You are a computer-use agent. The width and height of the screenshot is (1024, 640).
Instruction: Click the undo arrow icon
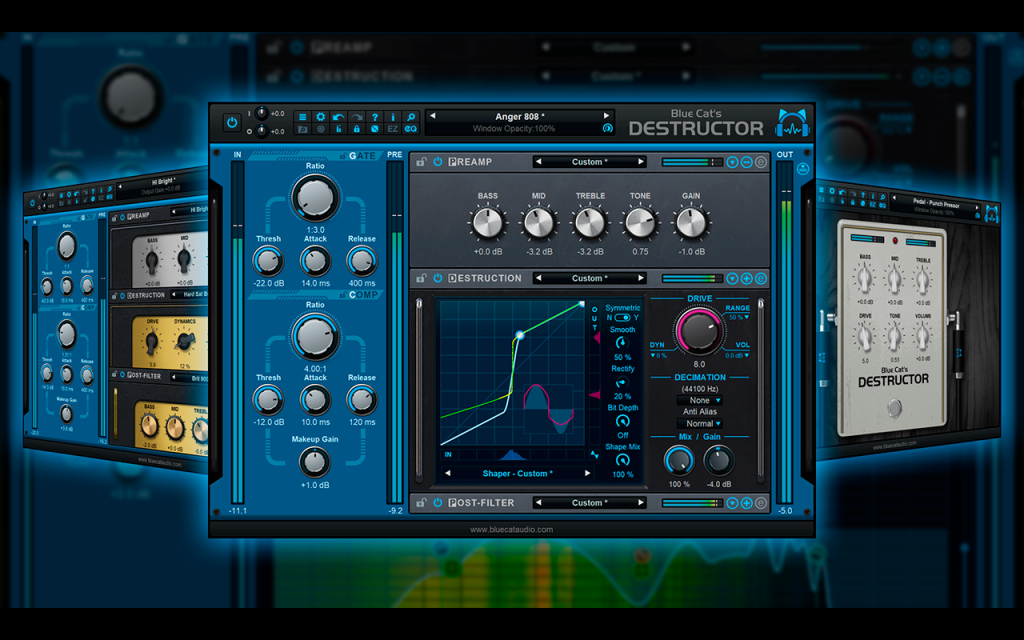point(338,117)
